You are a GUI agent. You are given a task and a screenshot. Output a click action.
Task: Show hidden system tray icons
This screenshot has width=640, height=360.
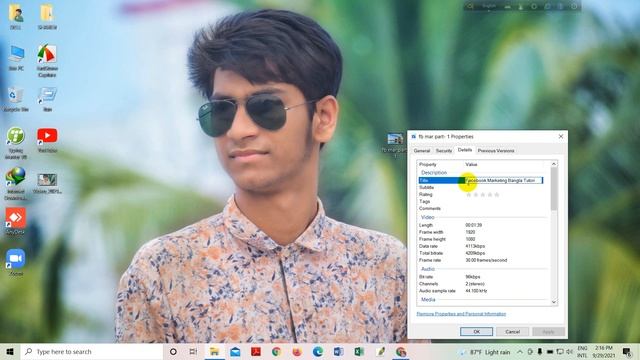pyautogui.click(x=520, y=352)
